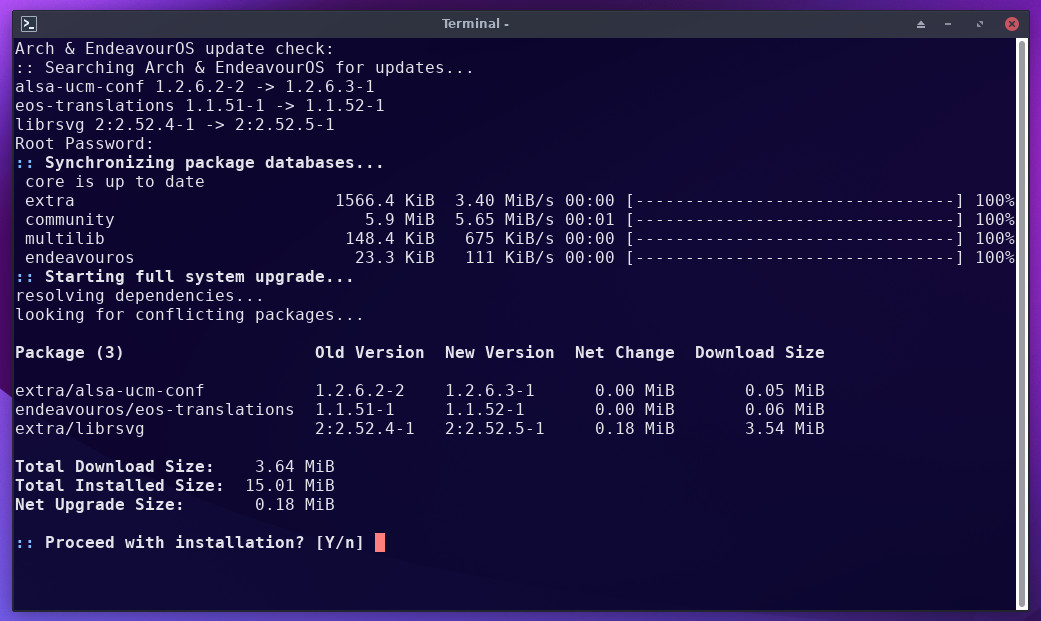Click the 'Proceed with installation? [Y/n]' text
This screenshot has height=621, width=1041.
204,543
